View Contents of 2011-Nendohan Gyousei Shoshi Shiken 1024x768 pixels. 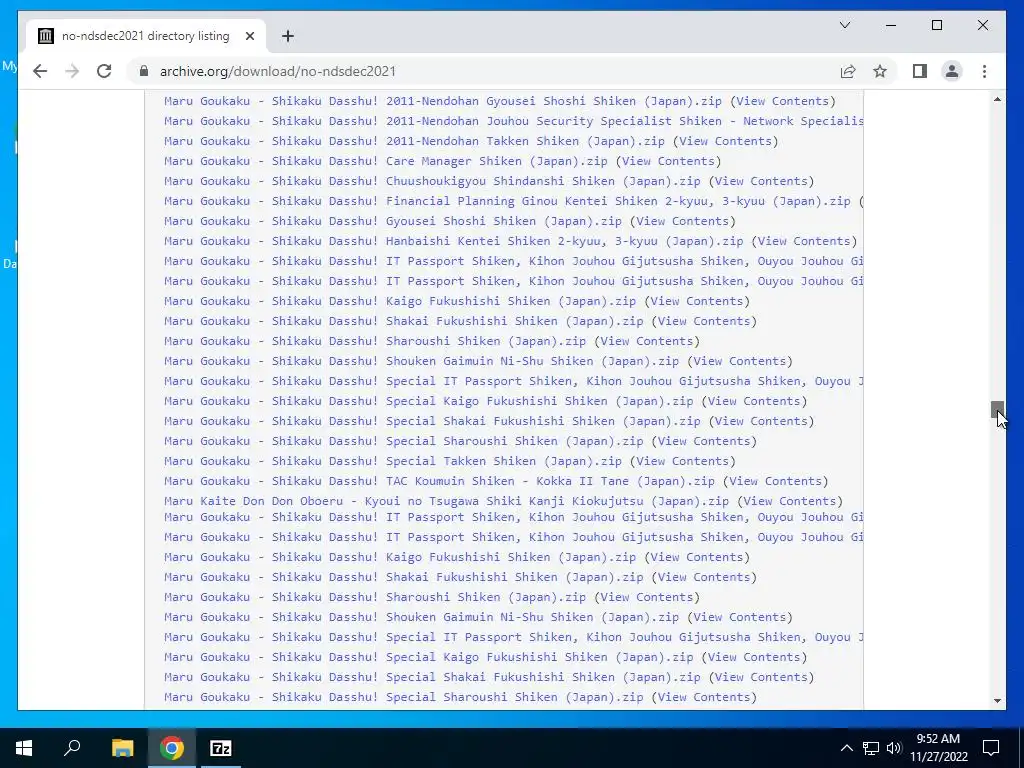782,101
